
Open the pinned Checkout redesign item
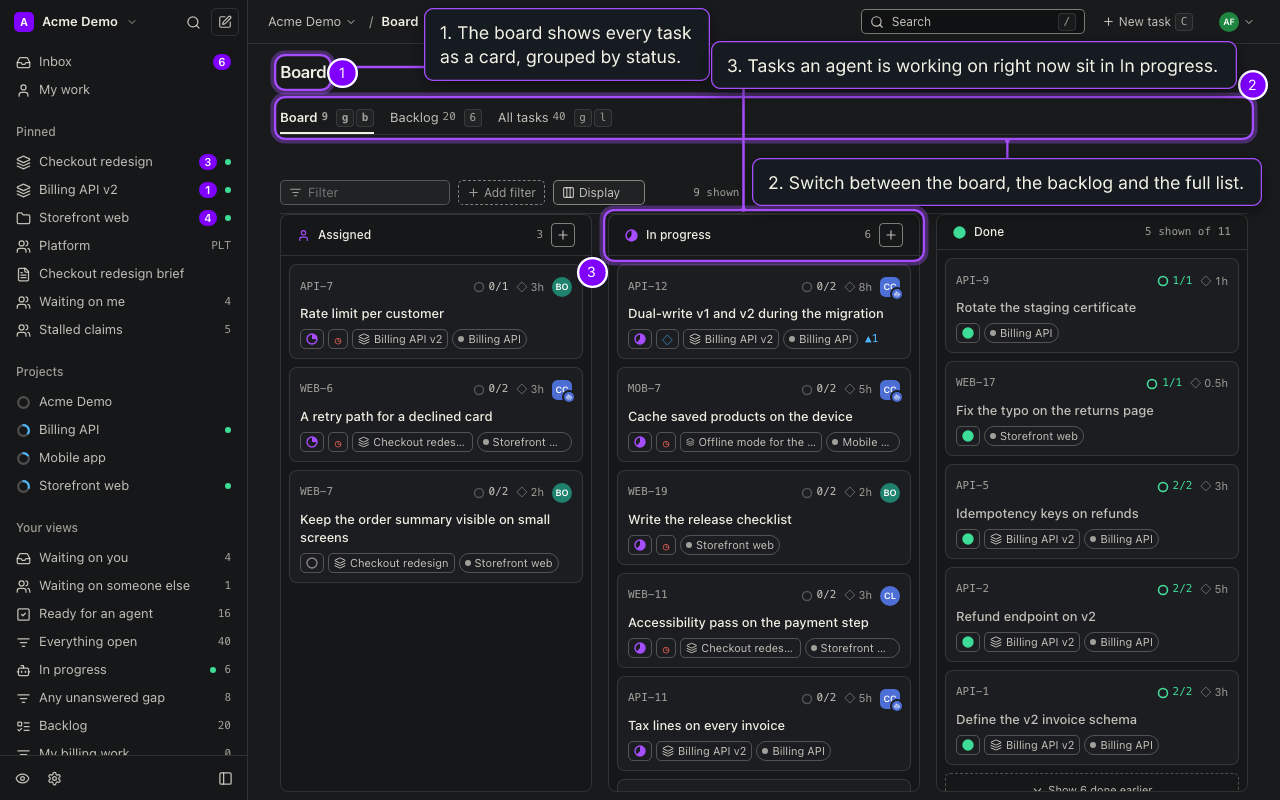(124, 162)
